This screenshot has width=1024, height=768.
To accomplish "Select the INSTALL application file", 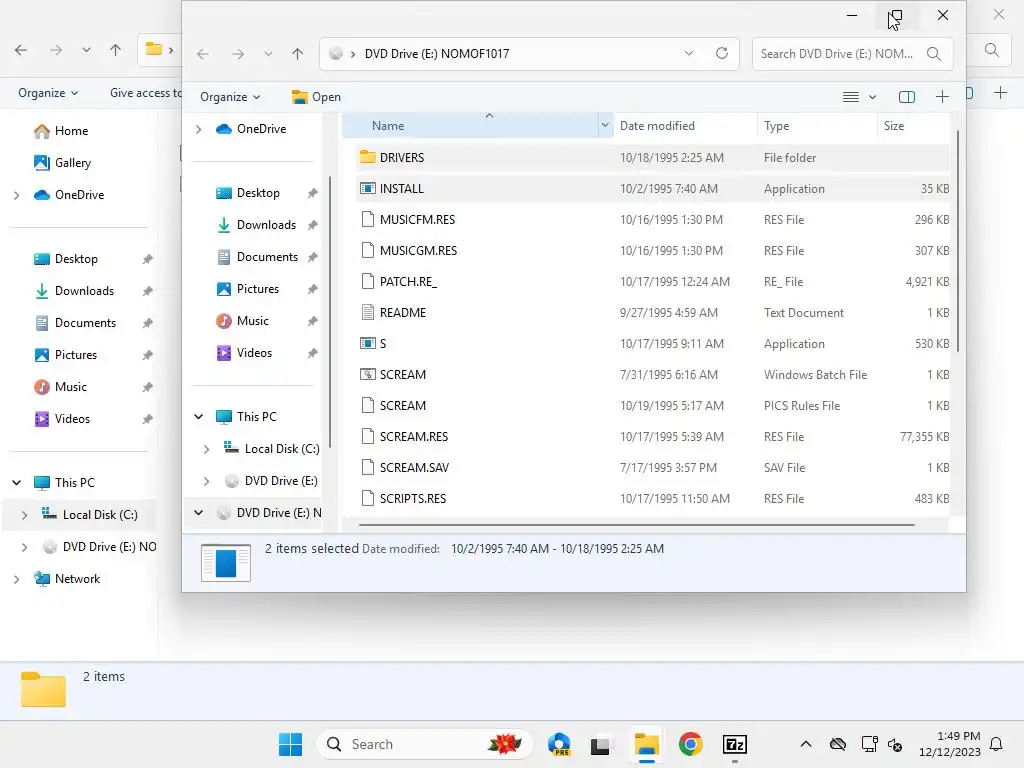I will click(x=652, y=189).
